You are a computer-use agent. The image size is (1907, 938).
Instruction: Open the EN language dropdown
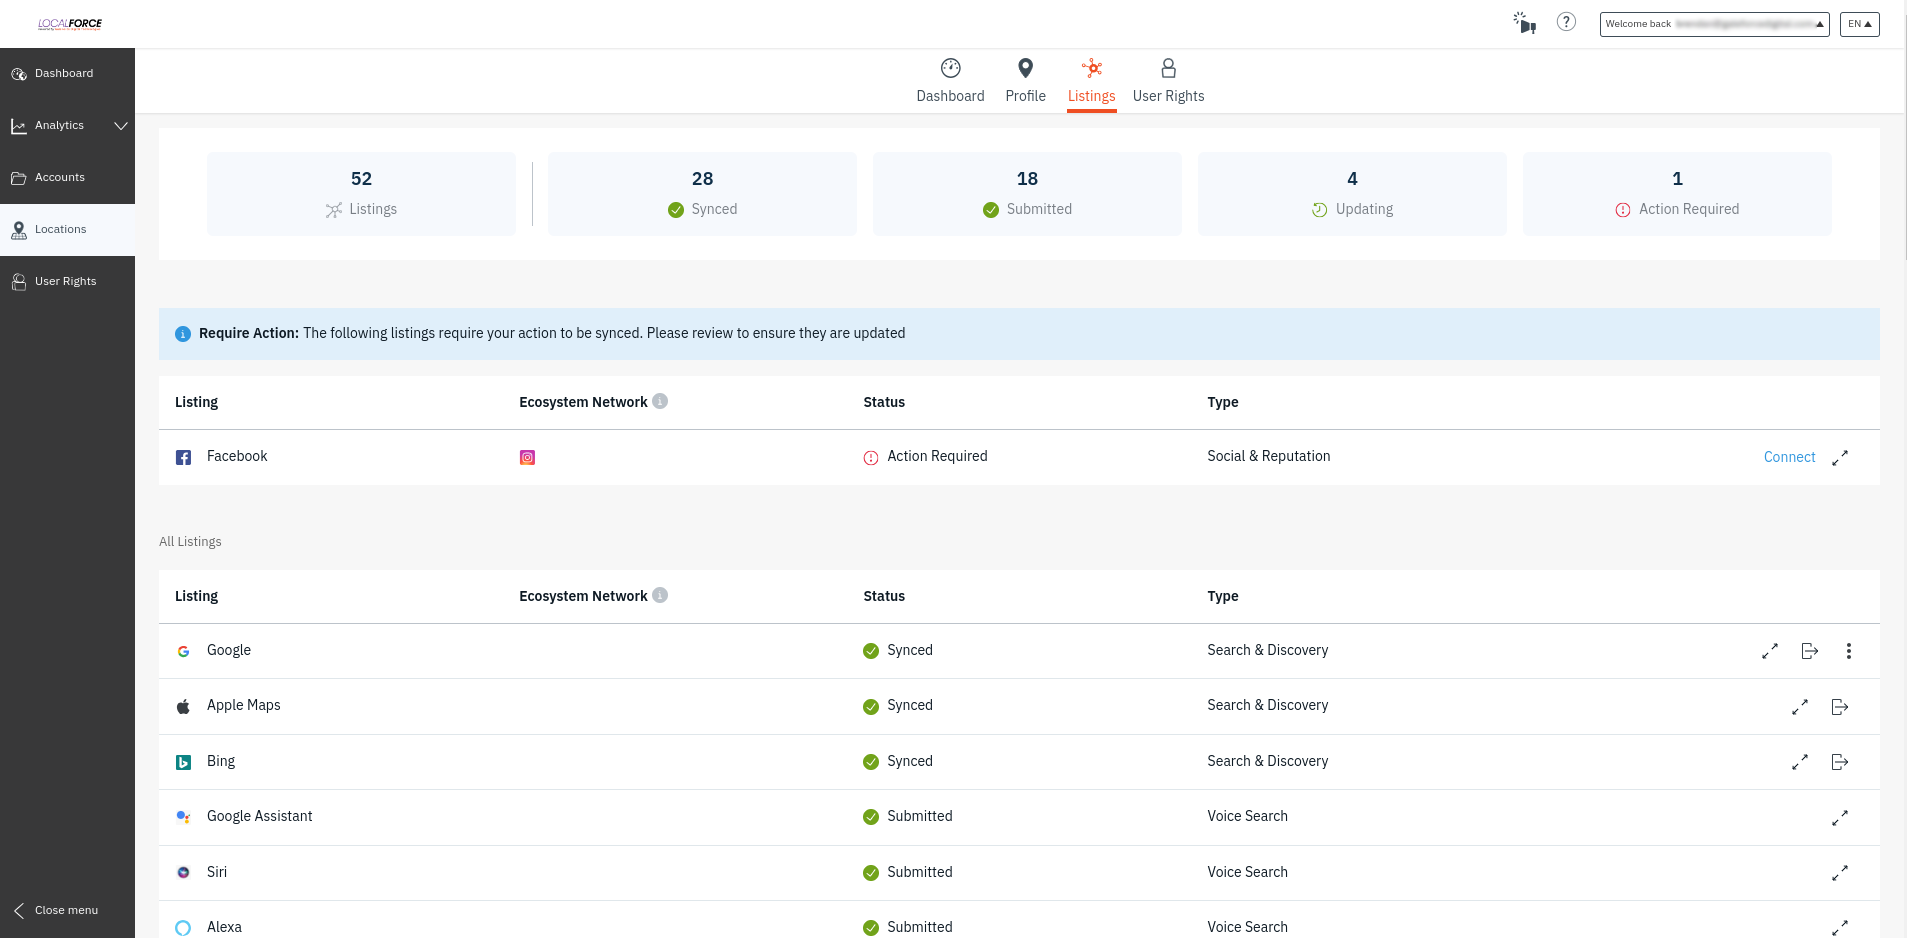tap(1859, 24)
